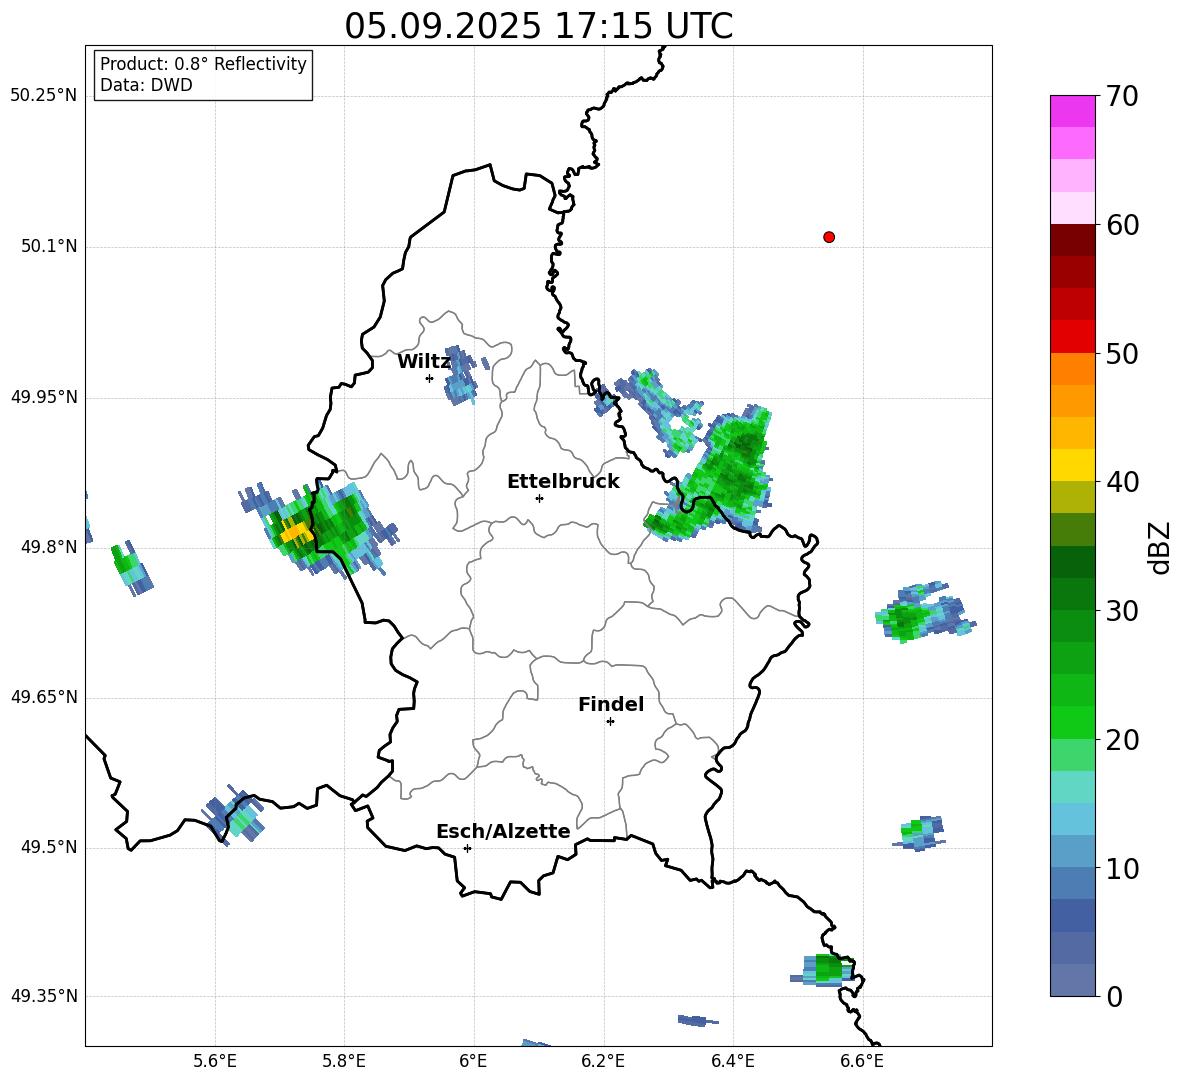
Task: Click the small echo near 6.7°E 49.52°N
Action: pos(920,833)
